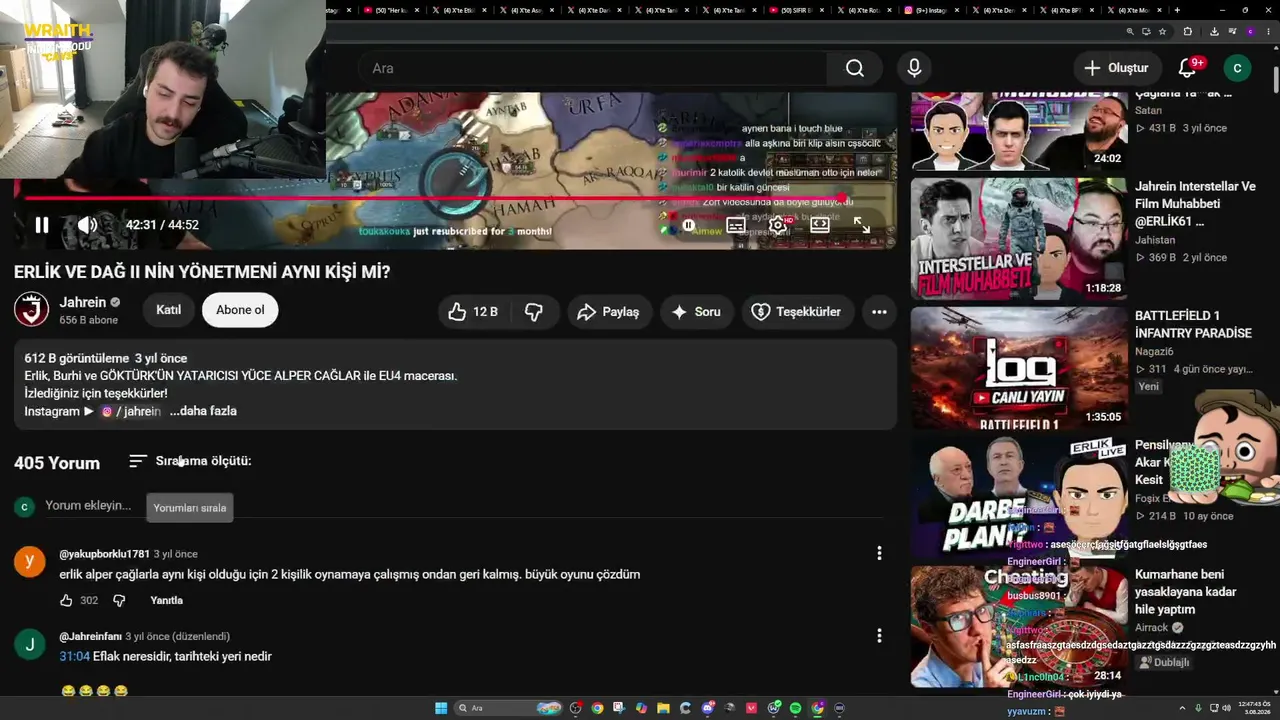
Task: Open the browser downloads icon
Action: pos(1214,32)
